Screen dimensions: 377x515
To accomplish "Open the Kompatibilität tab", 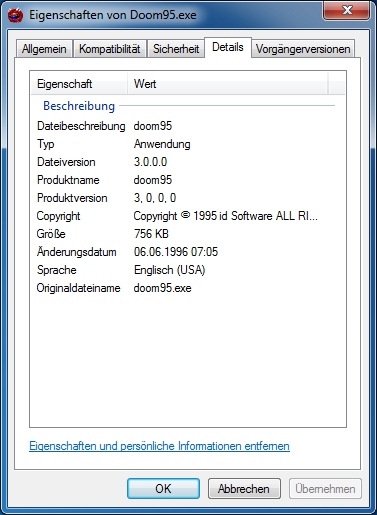I will [x=109, y=49].
